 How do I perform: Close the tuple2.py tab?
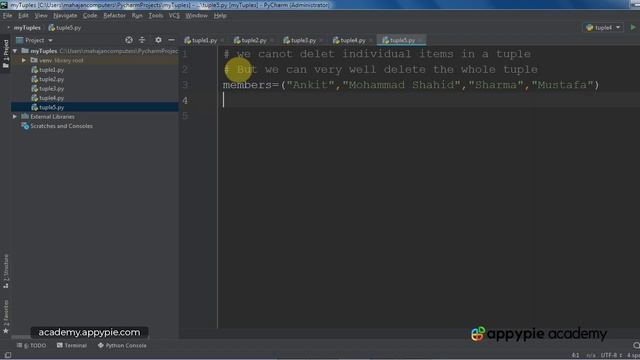(272, 40)
